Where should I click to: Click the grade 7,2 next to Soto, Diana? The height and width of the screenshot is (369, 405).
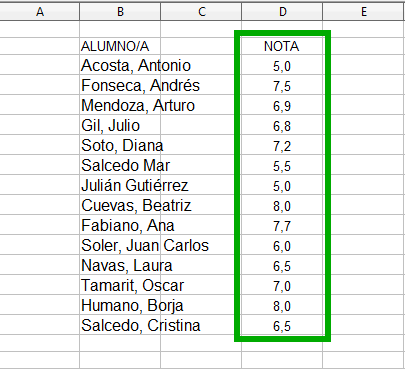[x=282, y=145]
